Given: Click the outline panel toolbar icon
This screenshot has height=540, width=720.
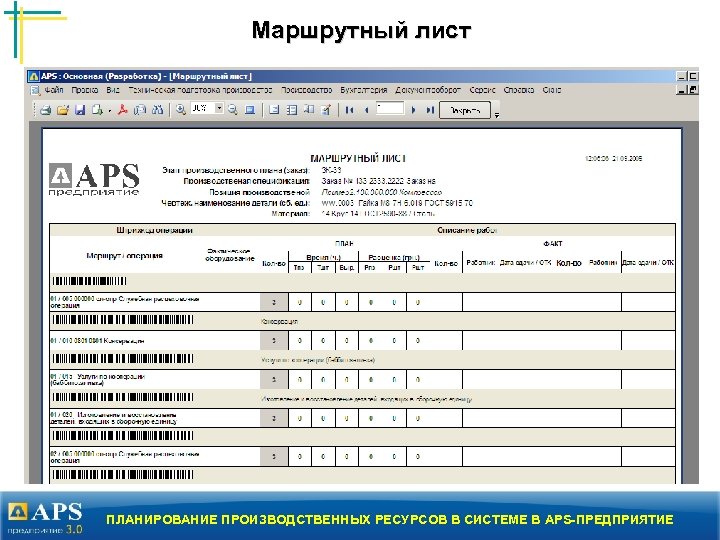Looking at the screenshot, I should tap(274, 110).
